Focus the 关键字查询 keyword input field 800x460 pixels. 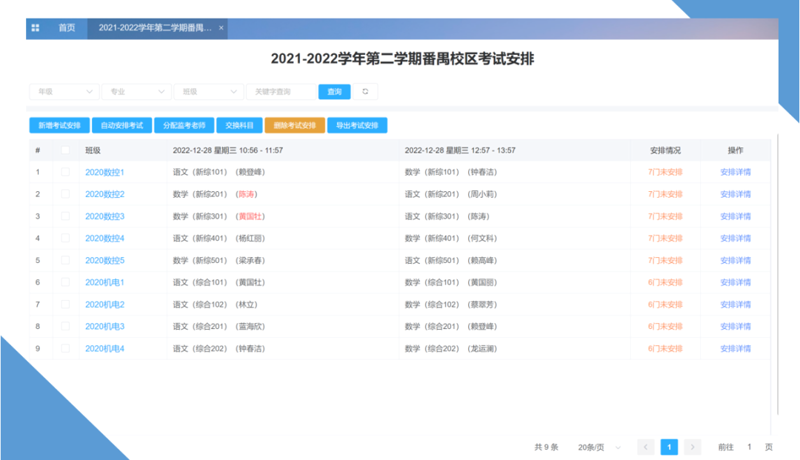pos(281,92)
